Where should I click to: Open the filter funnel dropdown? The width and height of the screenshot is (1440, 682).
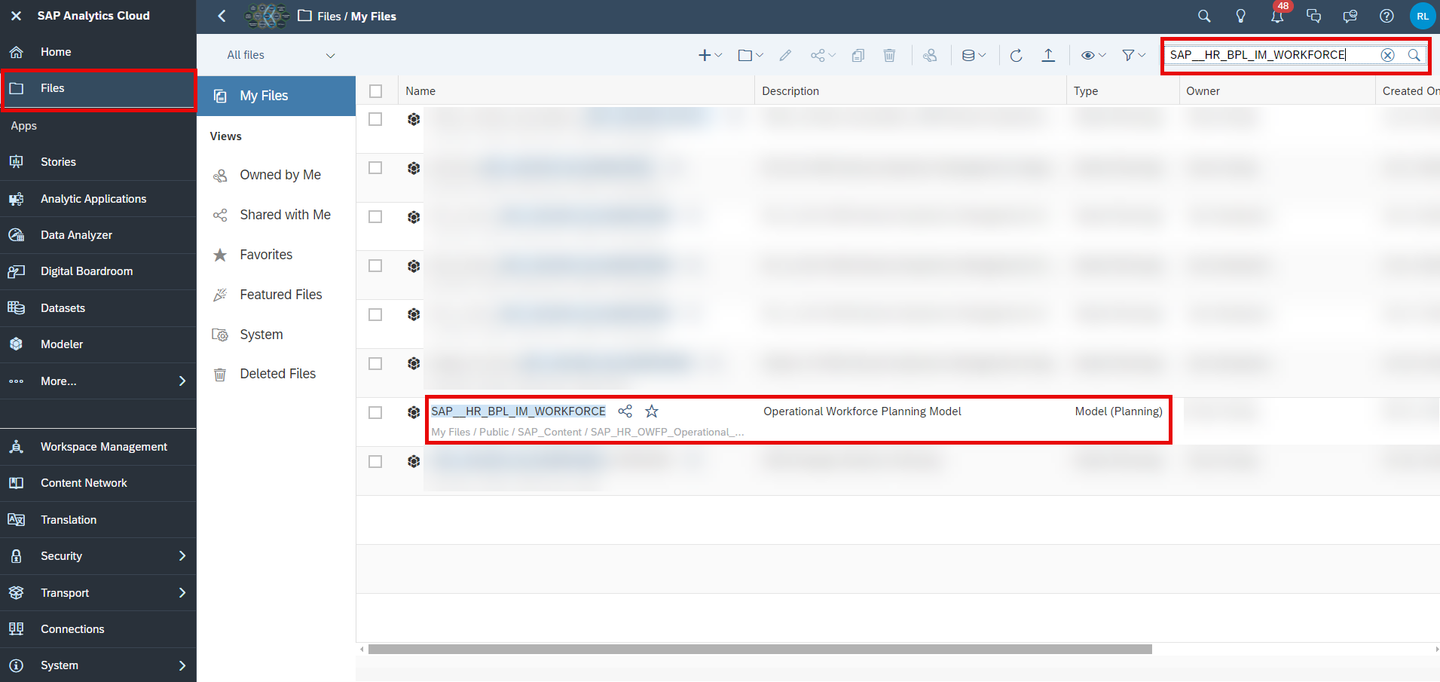(x=1133, y=56)
